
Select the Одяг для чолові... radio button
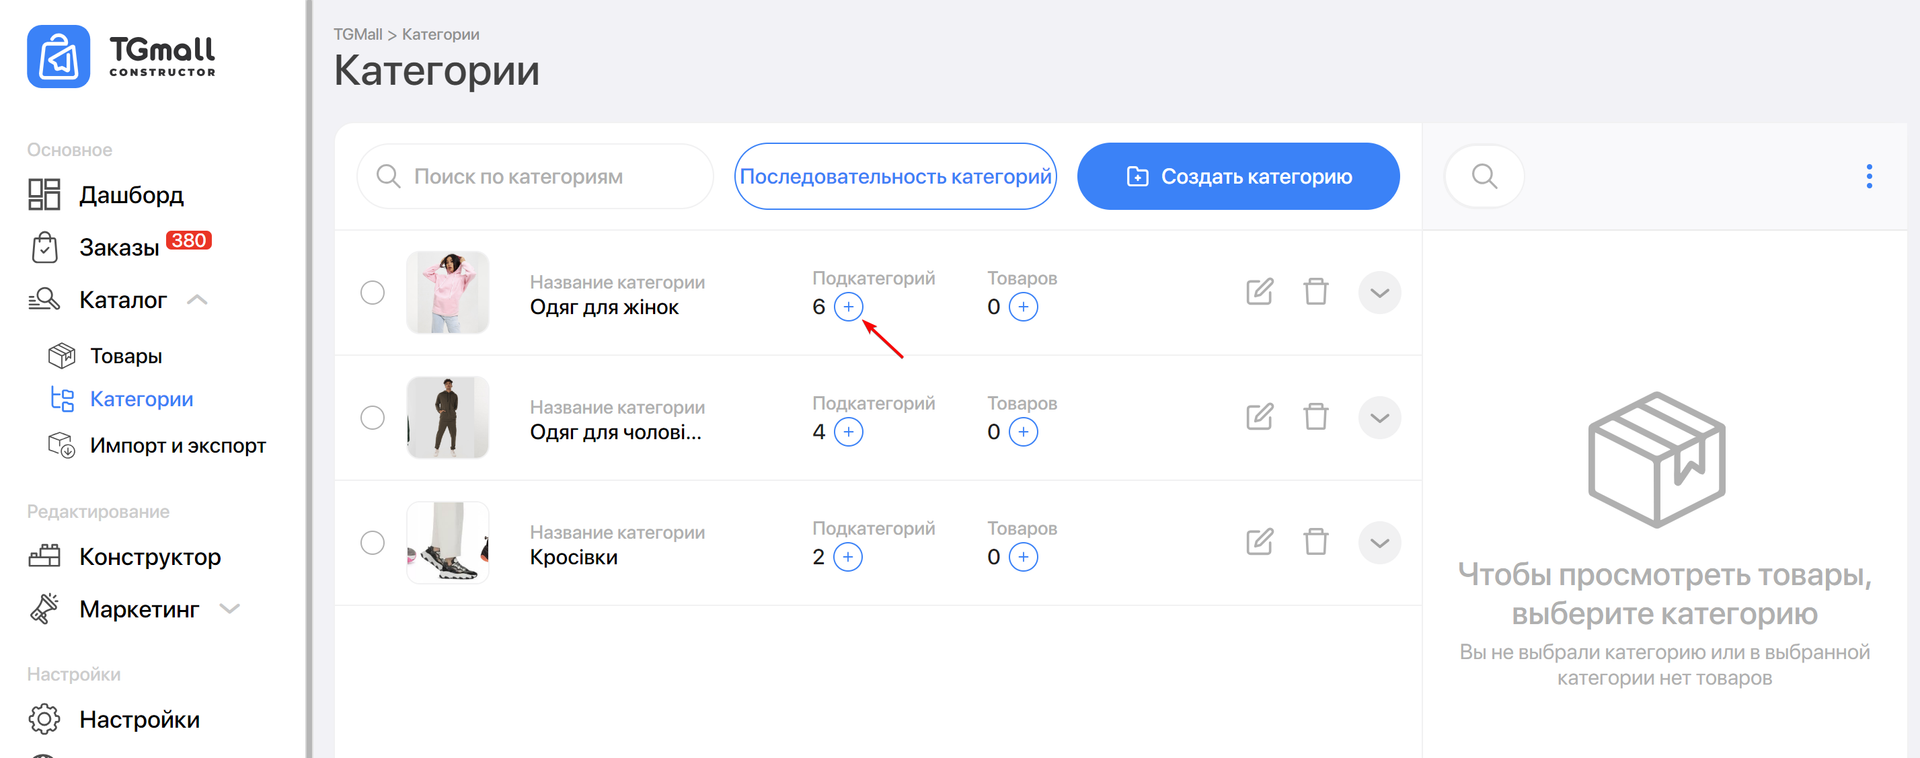(372, 417)
